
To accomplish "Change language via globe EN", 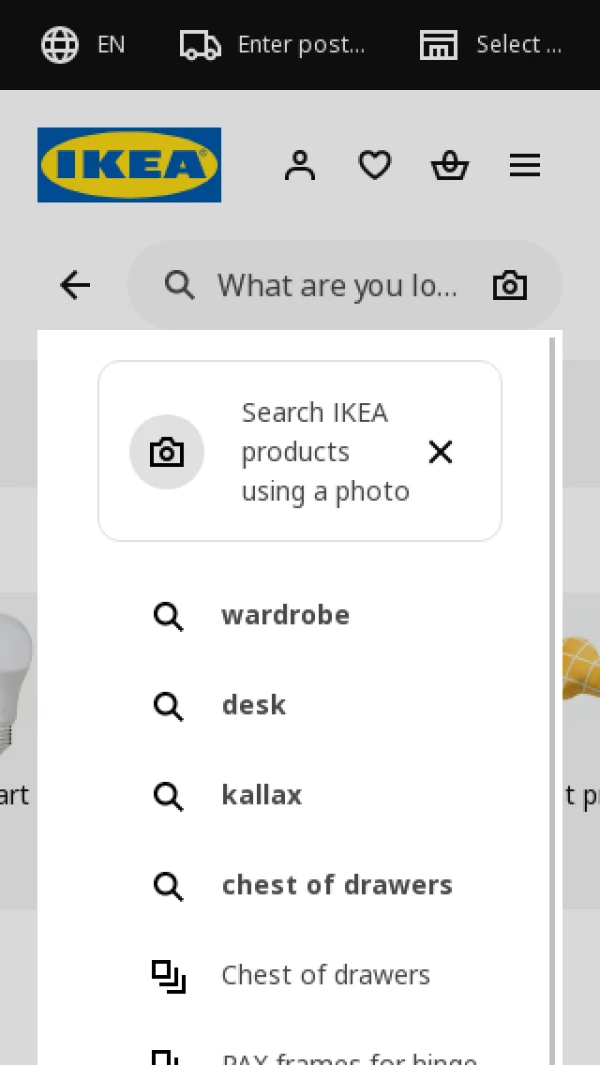I will (84, 45).
